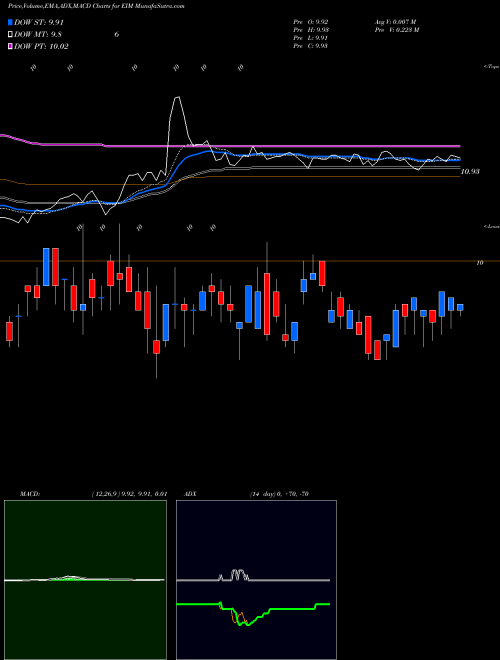Click the 'MACD:' panel heading
500x660 pixels.
tap(29, 494)
